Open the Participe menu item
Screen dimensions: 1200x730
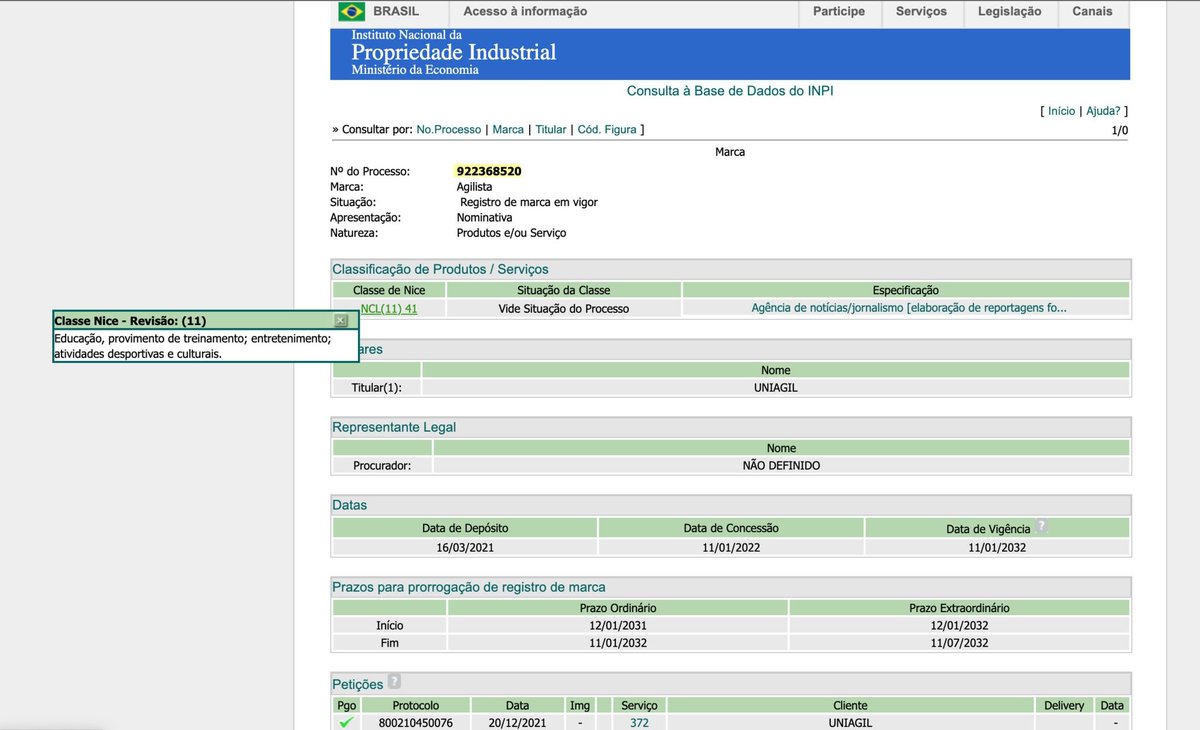(x=839, y=12)
